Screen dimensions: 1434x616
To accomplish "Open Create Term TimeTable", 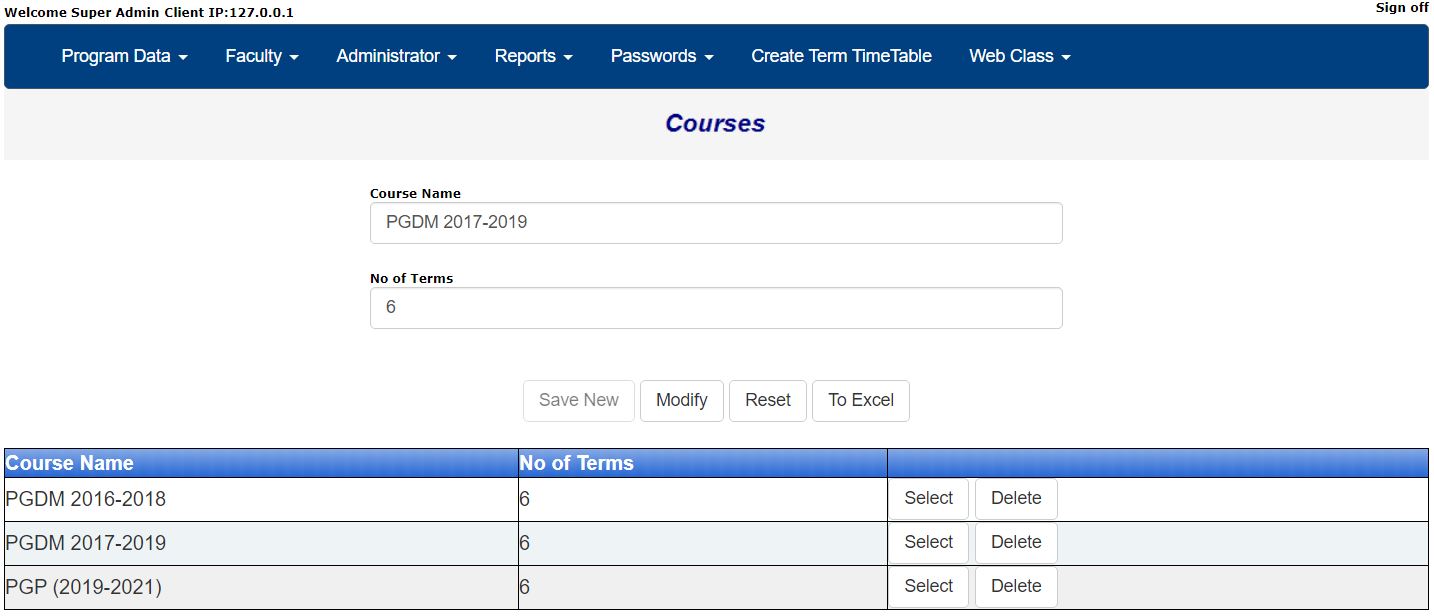I will click(x=840, y=56).
